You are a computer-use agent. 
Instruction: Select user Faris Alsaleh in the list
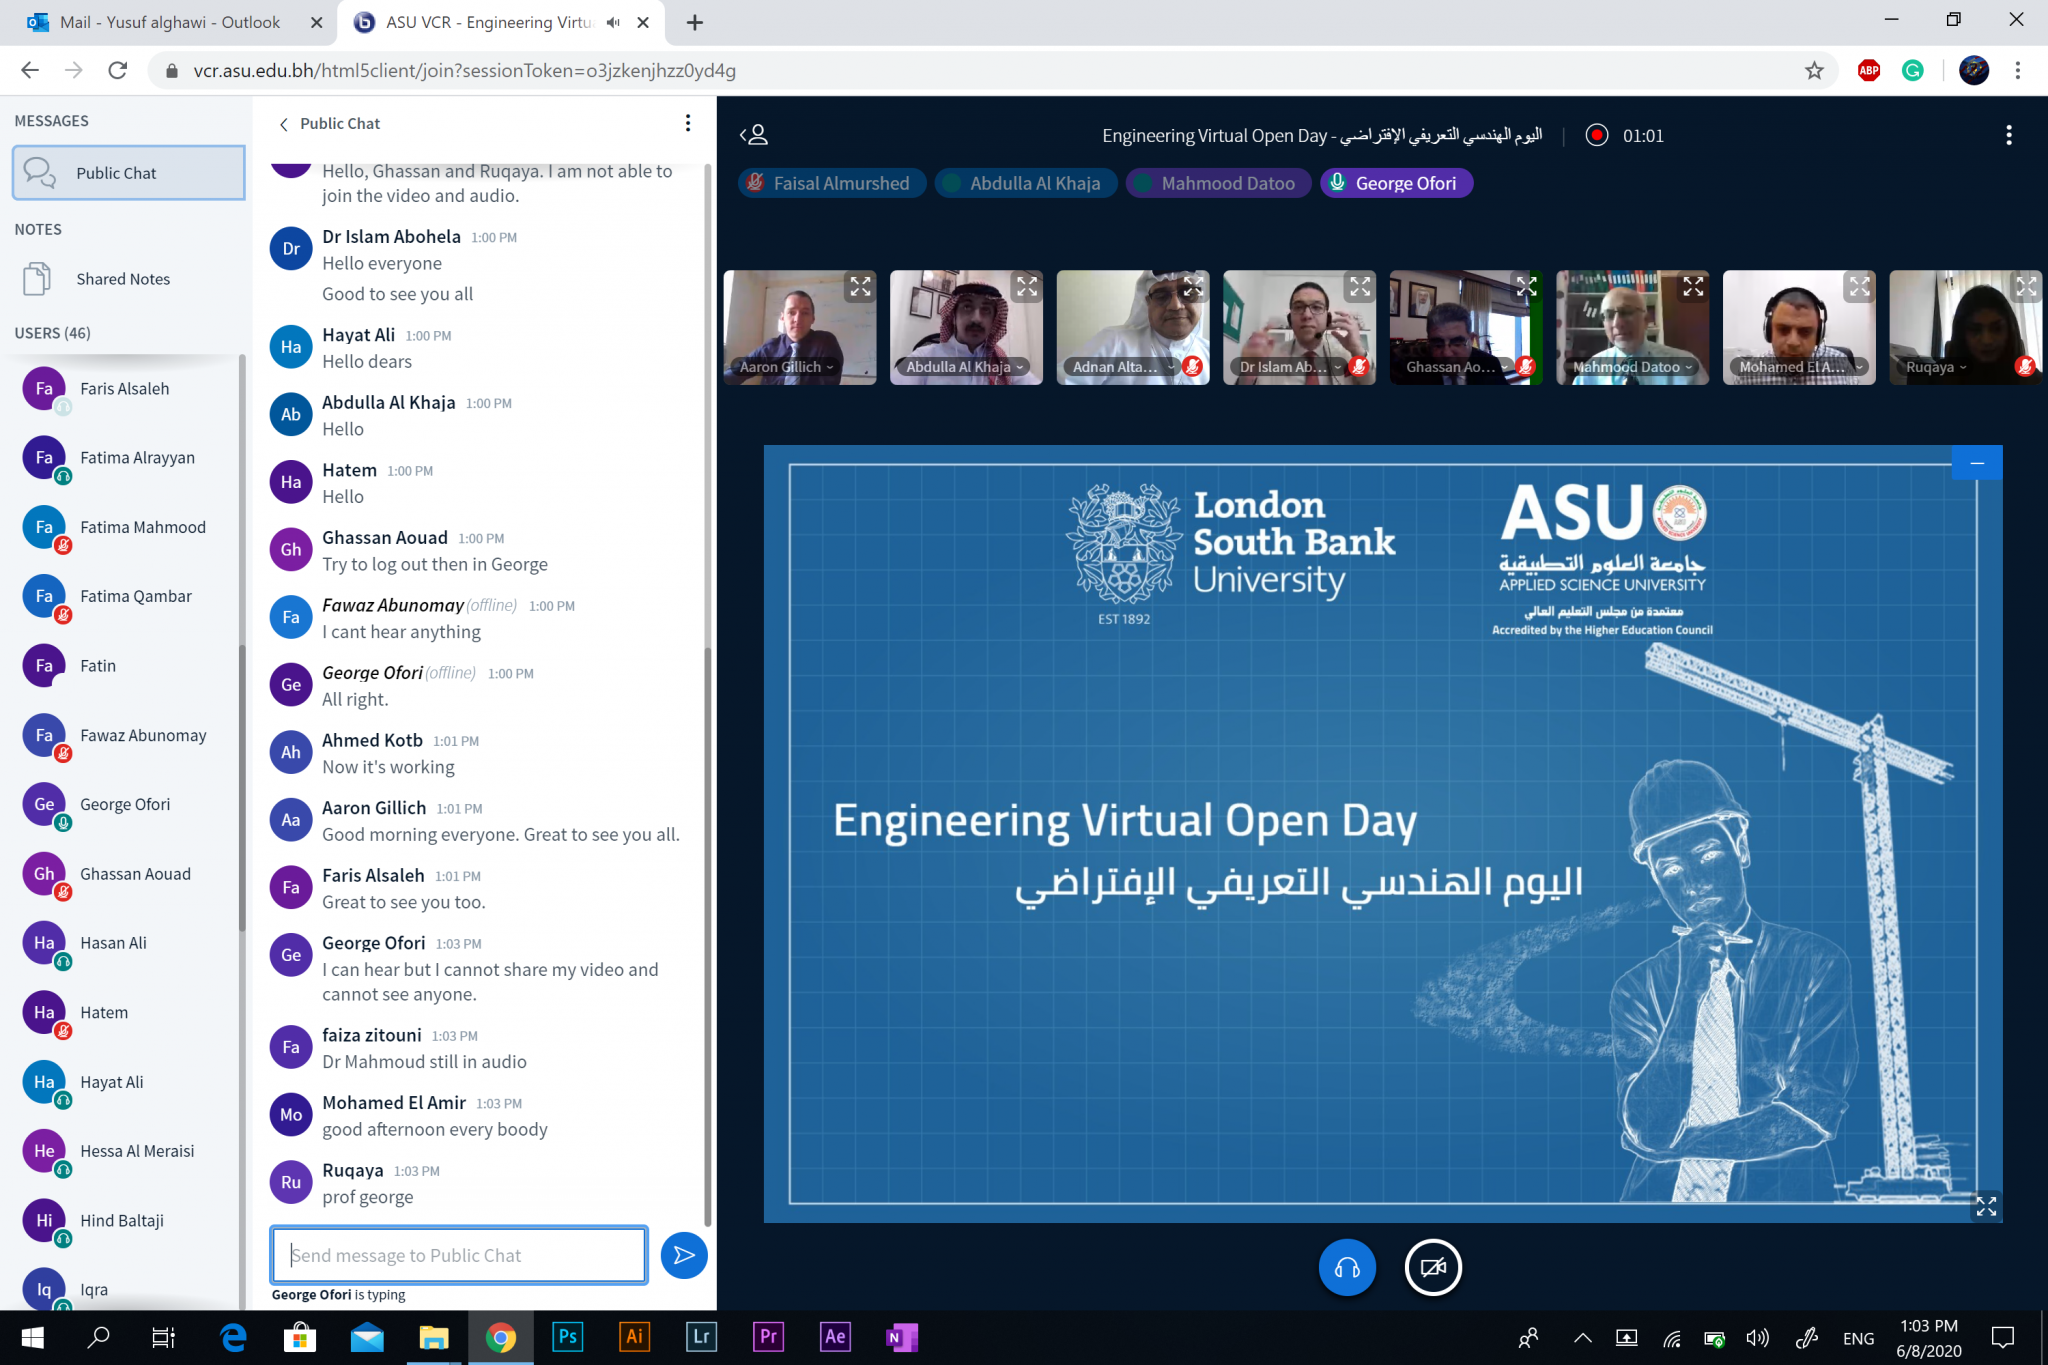125,389
